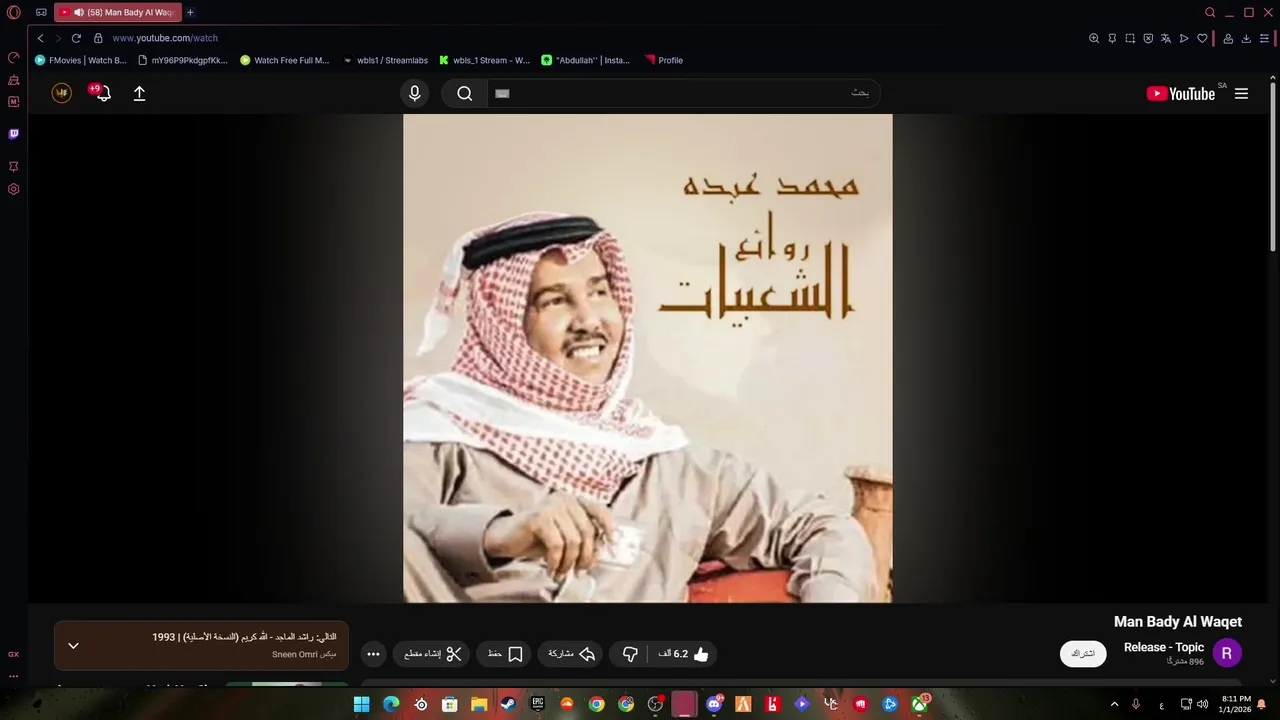Viewport: 1280px width, 720px height.
Task: Open Steam from the taskbar
Action: tap(508, 704)
